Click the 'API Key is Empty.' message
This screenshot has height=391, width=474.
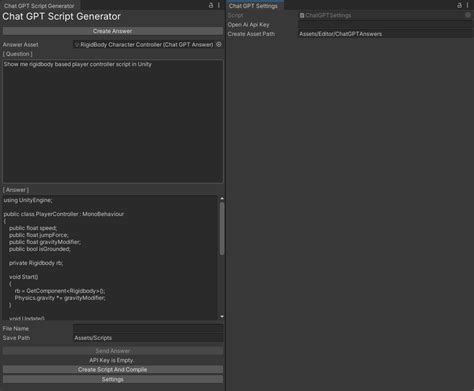[x=112, y=360]
